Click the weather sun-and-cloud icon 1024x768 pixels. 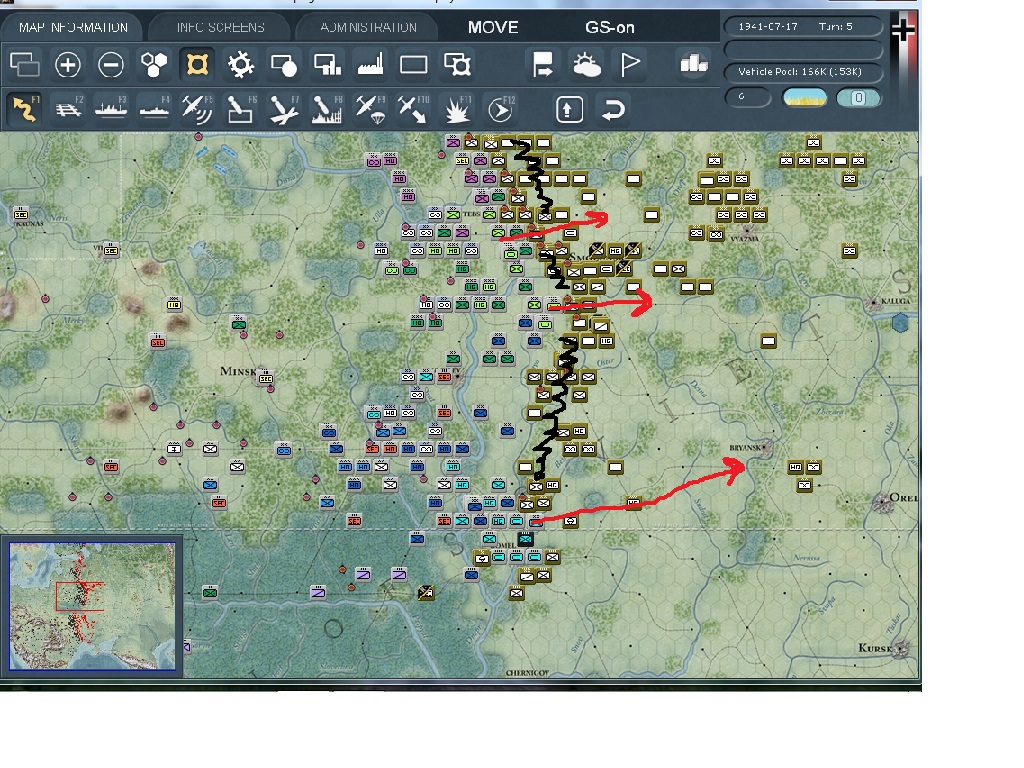[586, 65]
